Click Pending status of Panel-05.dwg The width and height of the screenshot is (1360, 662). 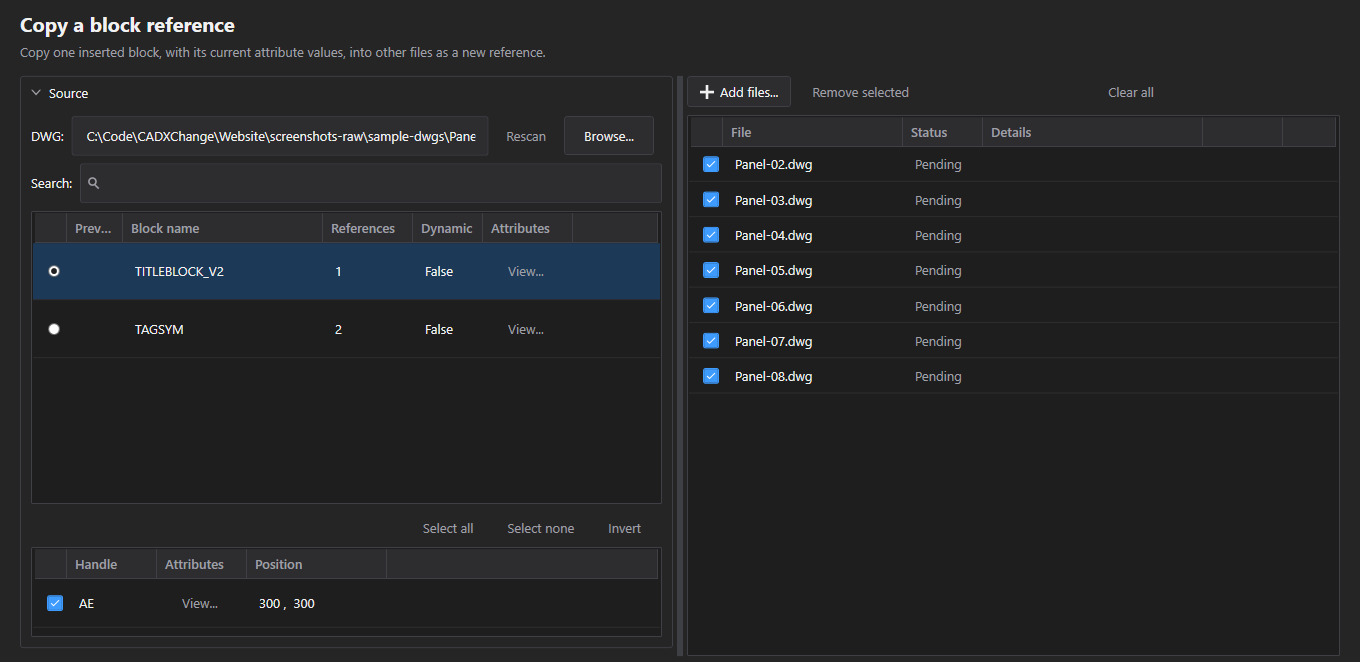pyautogui.click(x=938, y=270)
